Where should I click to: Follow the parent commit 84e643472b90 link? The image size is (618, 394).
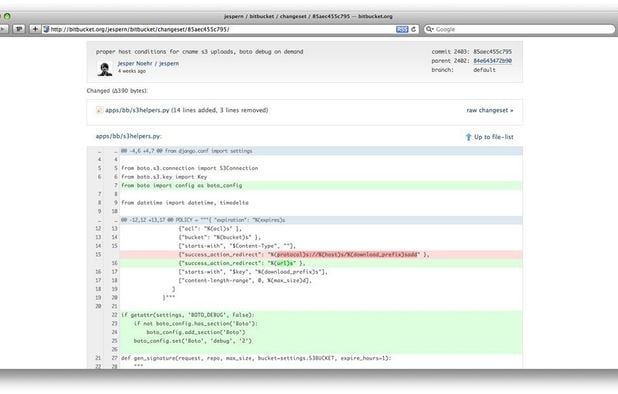tap(492, 61)
